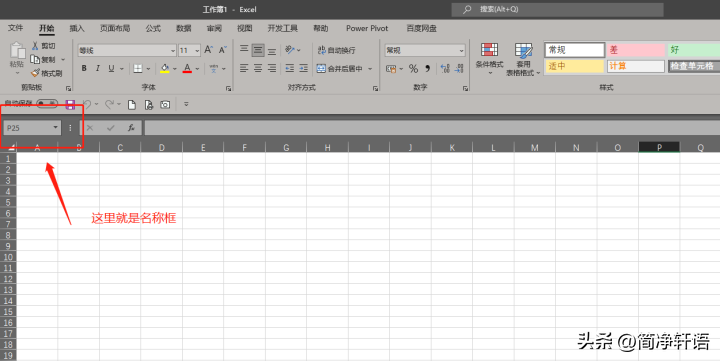The height and width of the screenshot is (361, 720).
Task: Toggle Italic formatting
Action: [x=97, y=68]
